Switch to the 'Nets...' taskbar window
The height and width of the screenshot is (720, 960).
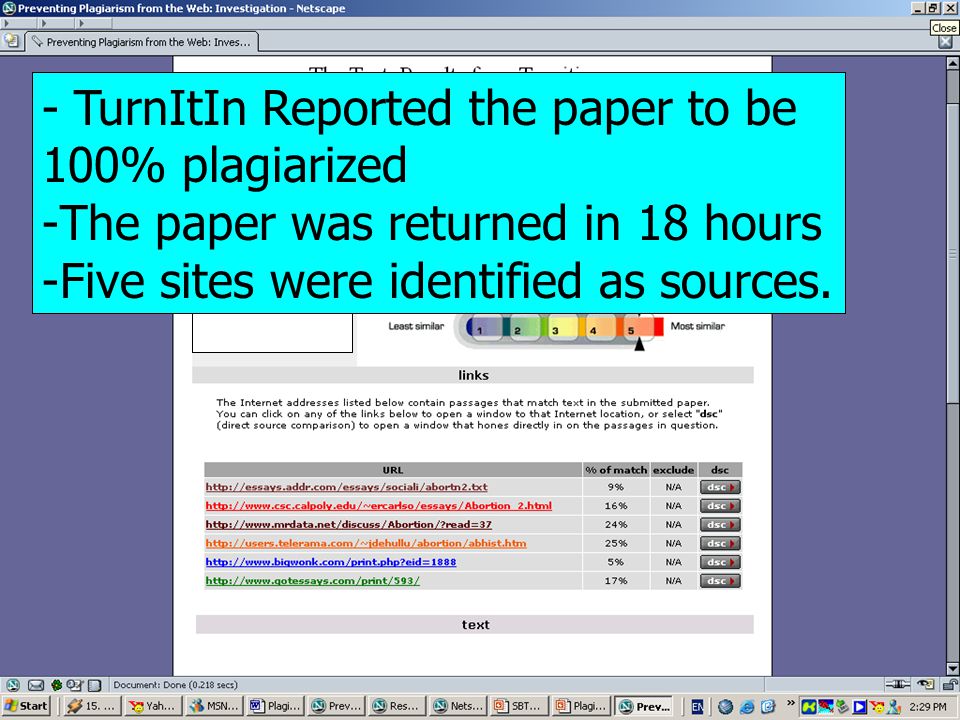coord(458,706)
